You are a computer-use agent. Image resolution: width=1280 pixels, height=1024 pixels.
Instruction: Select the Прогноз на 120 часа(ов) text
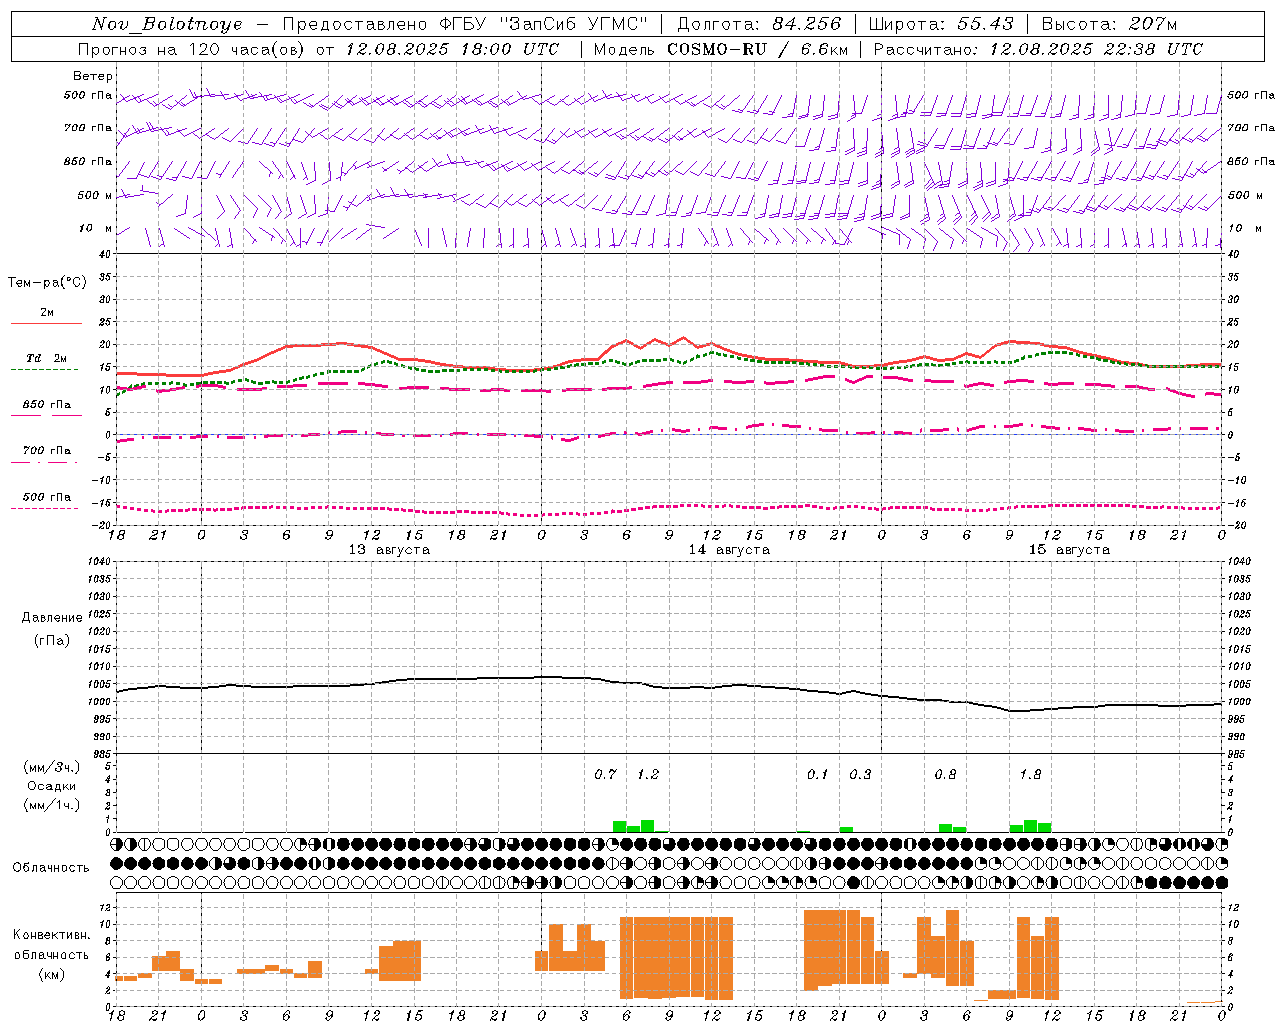coord(193,49)
